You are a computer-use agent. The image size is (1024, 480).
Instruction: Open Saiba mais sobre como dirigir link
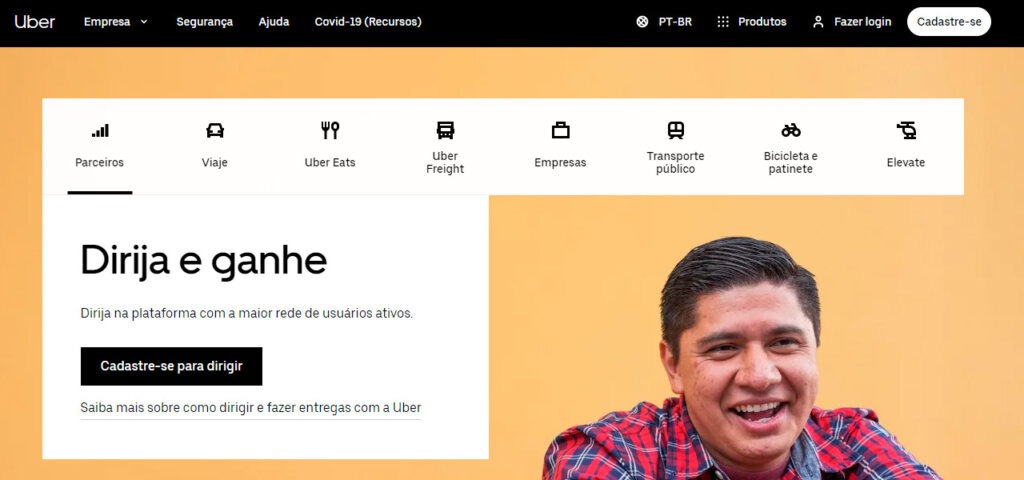coord(251,408)
